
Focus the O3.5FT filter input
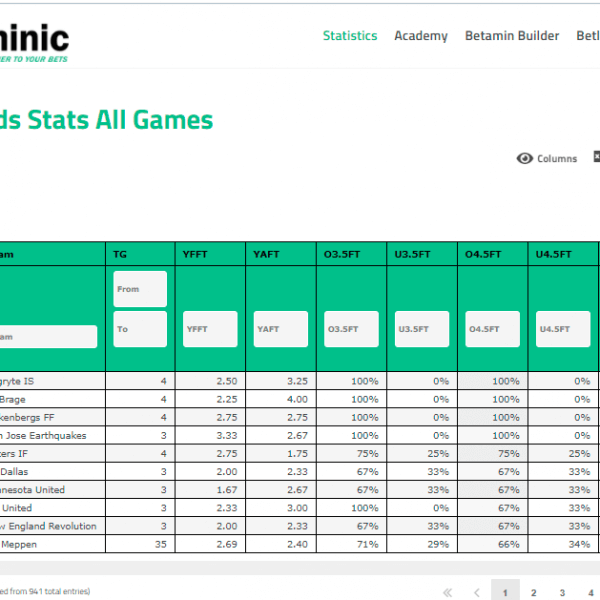click(x=351, y=329)
